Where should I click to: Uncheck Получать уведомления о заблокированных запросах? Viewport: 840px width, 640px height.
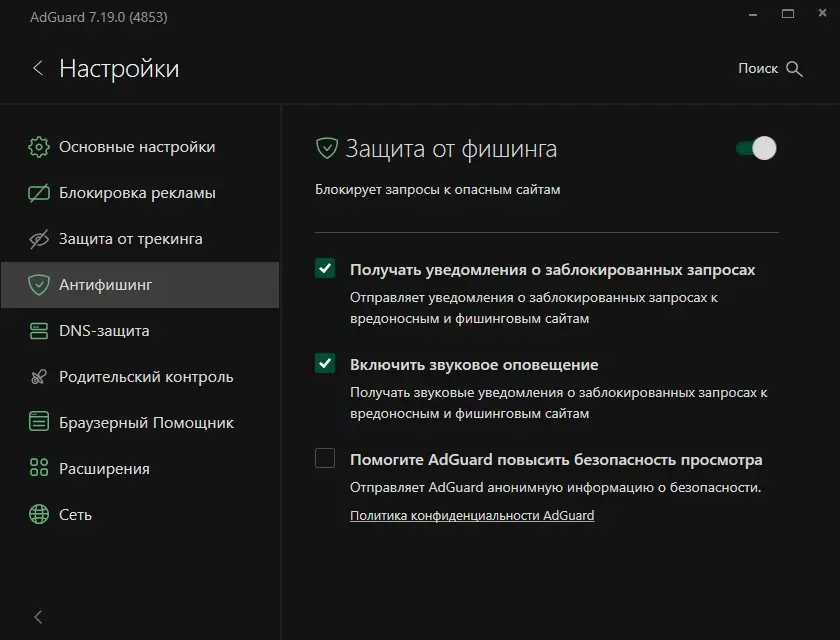coord(325,269)
